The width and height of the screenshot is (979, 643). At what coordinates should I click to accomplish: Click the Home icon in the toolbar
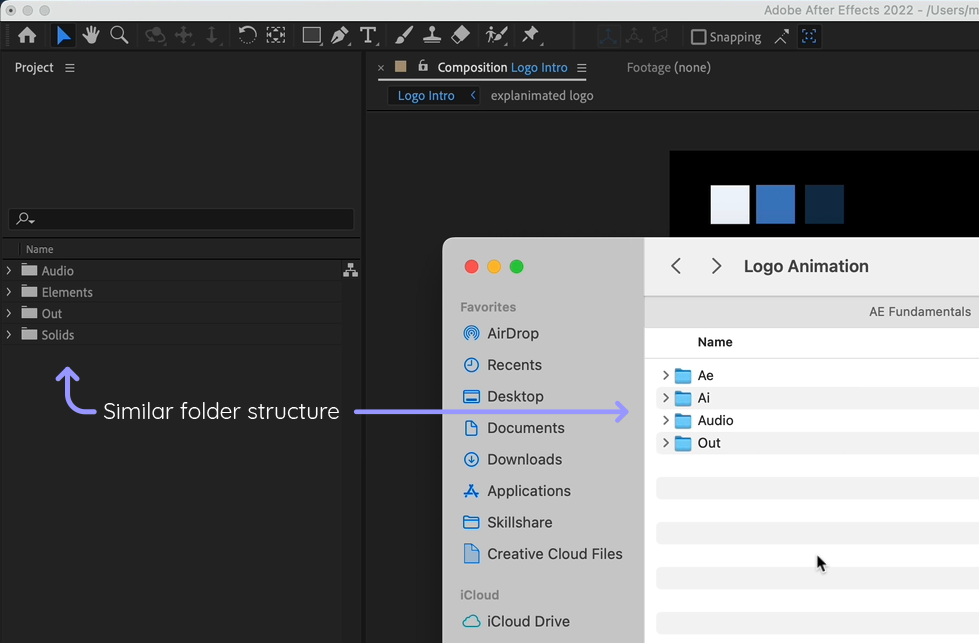tap(27, 35)
